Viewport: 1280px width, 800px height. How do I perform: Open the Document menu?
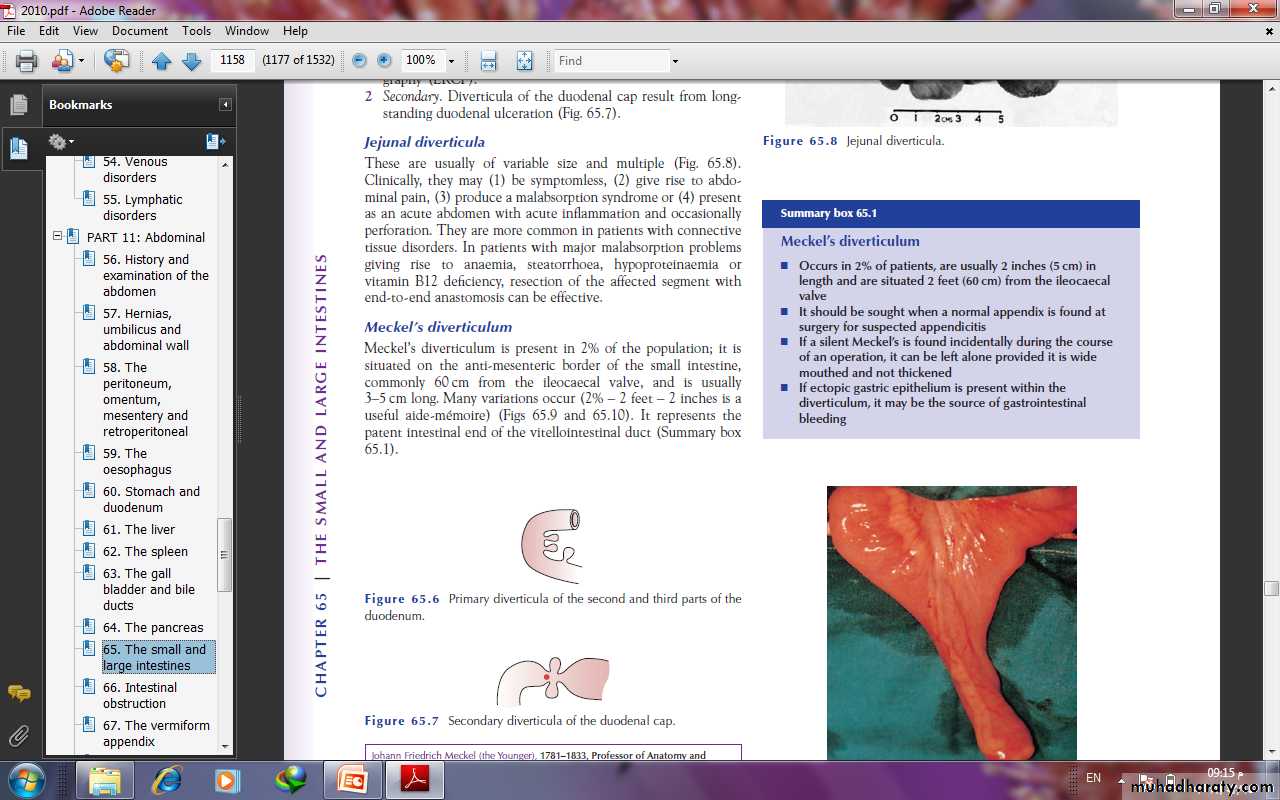[x=139, y=31]
